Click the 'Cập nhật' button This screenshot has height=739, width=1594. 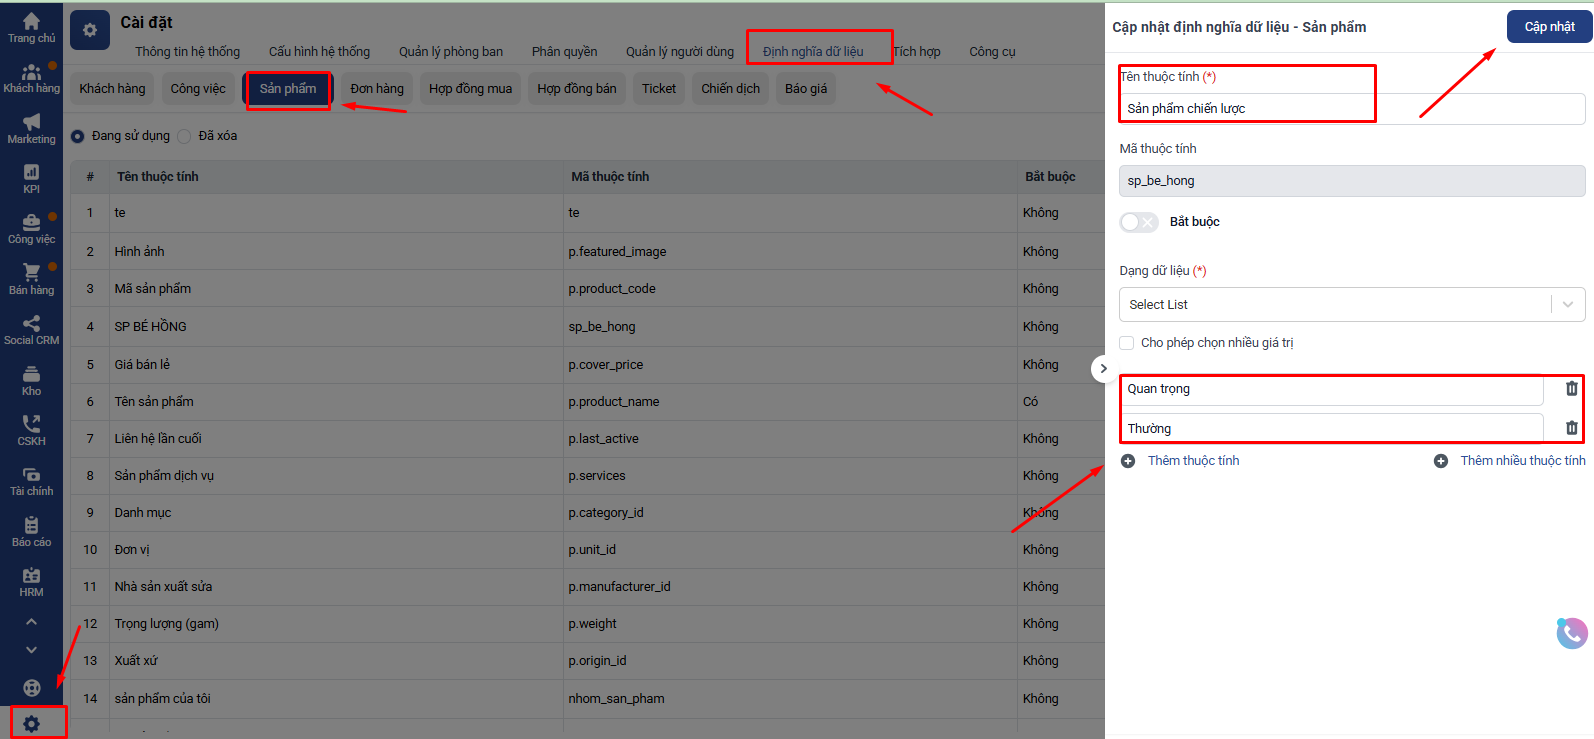[x=1549, y=27]
